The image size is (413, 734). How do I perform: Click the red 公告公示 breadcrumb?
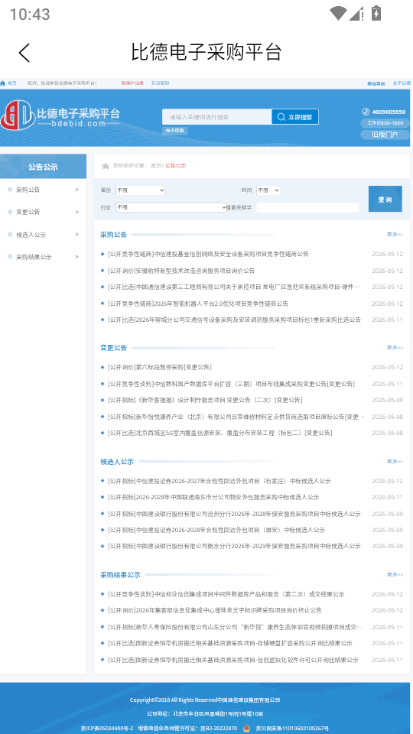[x=175, y=166]
